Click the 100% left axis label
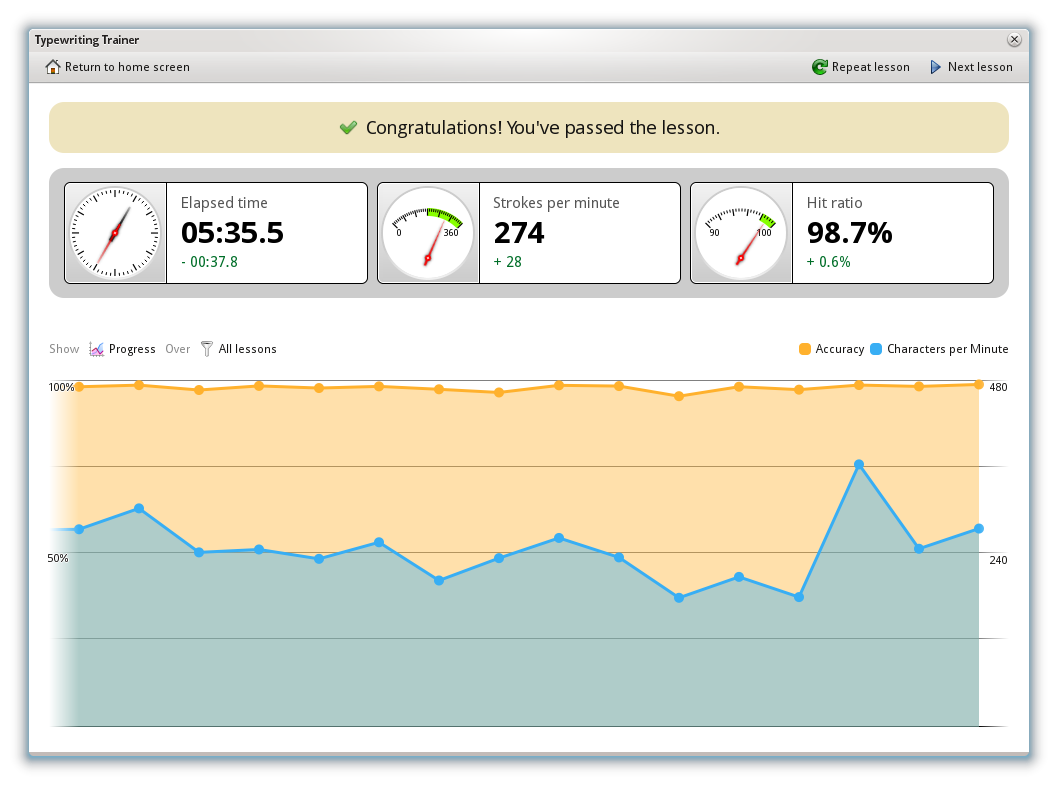This screenshot has width=1058, height=785. coord(61,387)
